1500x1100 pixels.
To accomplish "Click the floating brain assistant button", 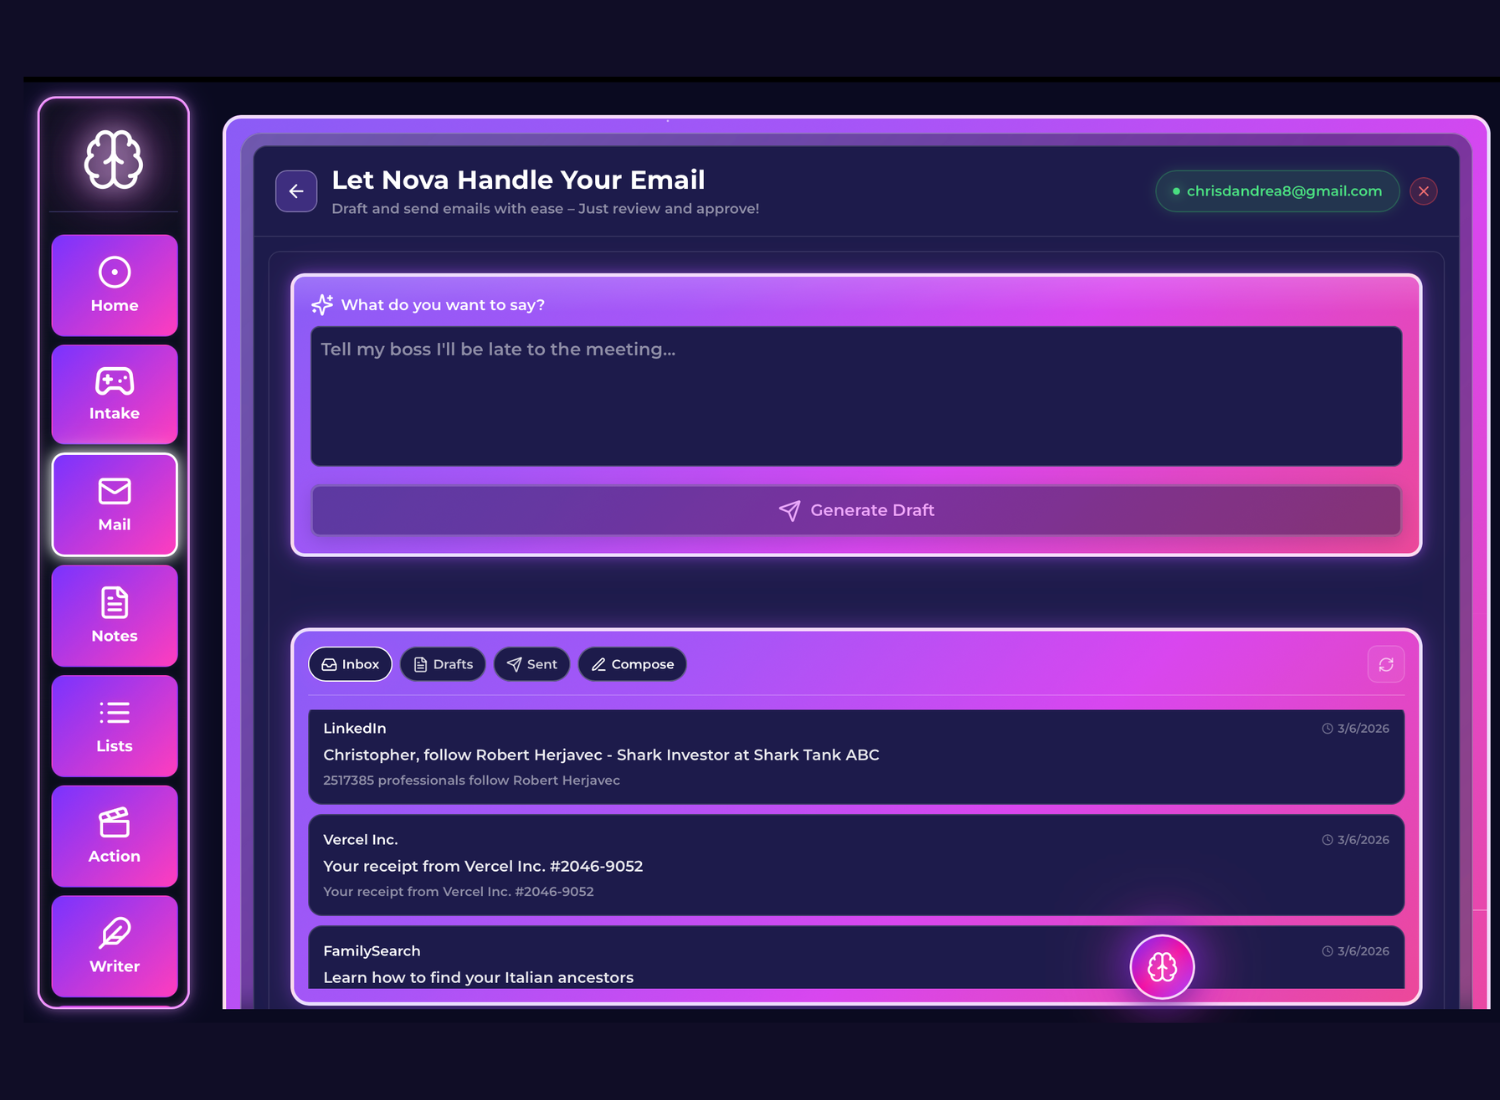I will click(x=1162, y=967).
